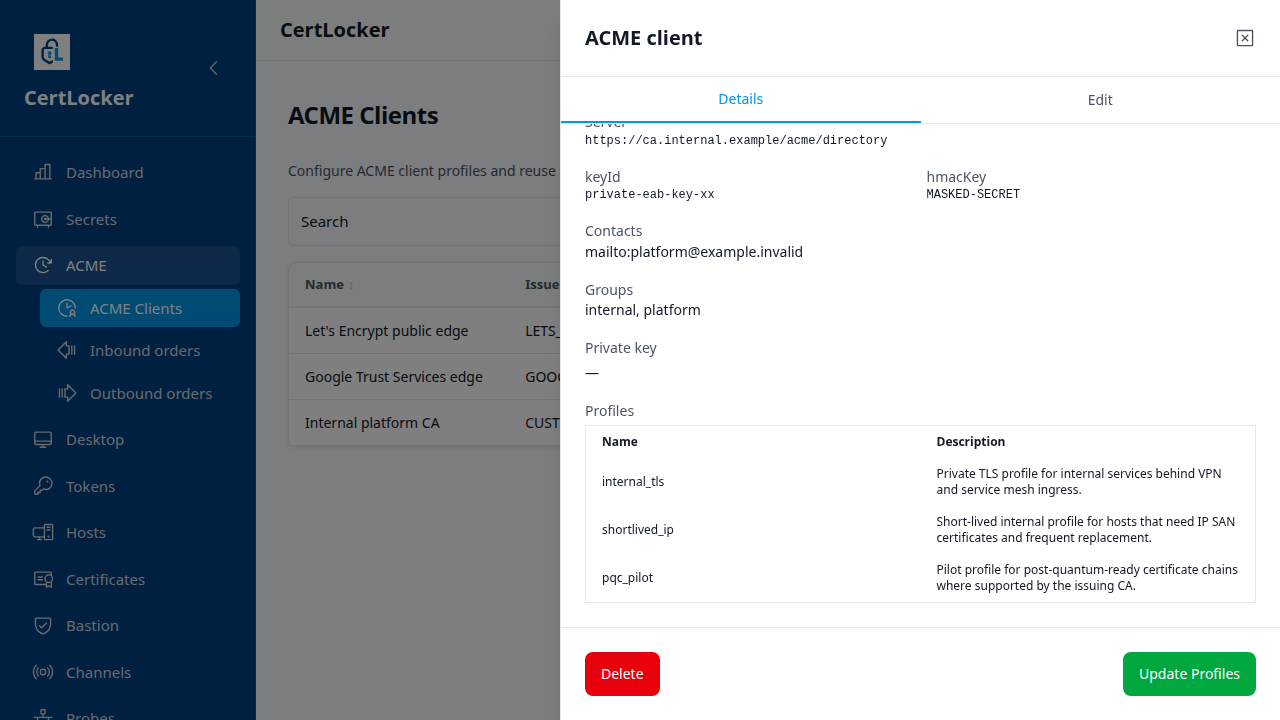Close the ACME client panel
This screenshot has height=720, width=1280.
(1245, 38)
